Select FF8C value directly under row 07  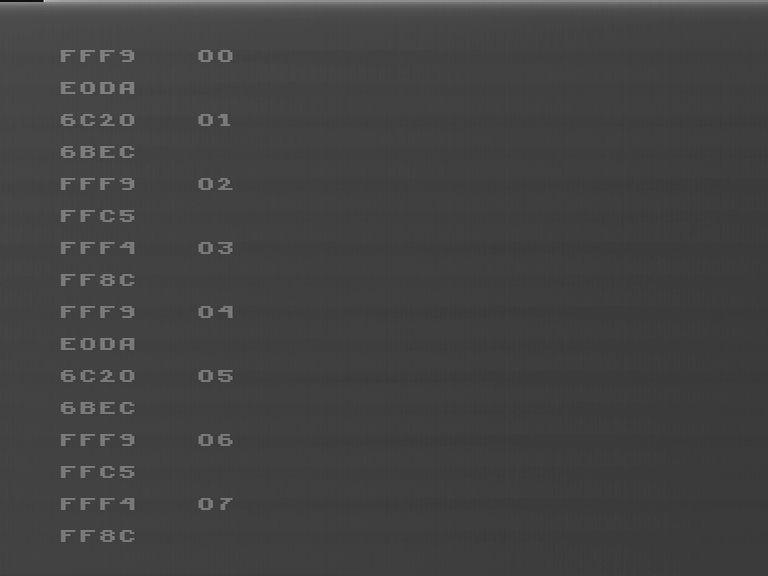coord(97,536)
